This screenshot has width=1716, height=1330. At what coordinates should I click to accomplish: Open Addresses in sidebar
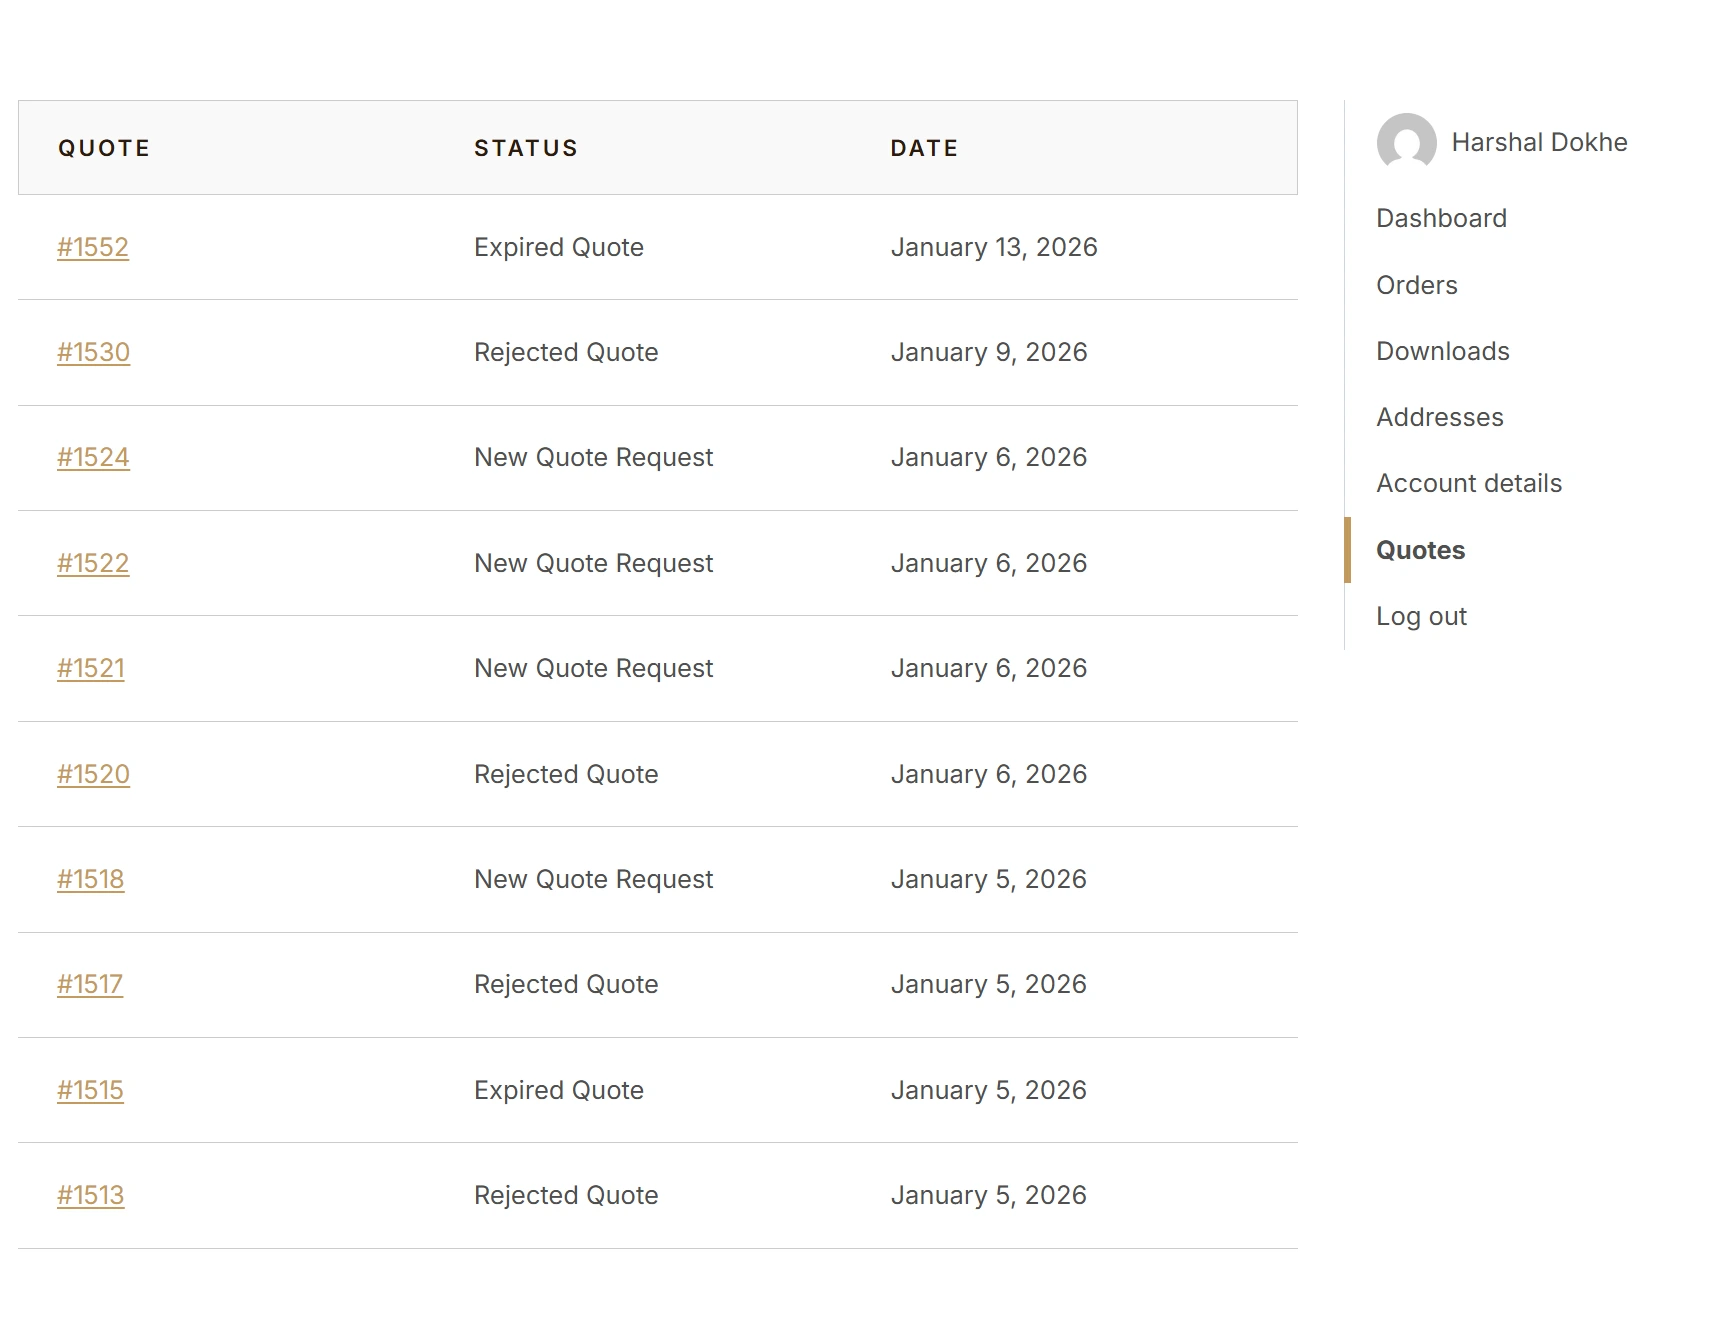tap(1439, 417)
